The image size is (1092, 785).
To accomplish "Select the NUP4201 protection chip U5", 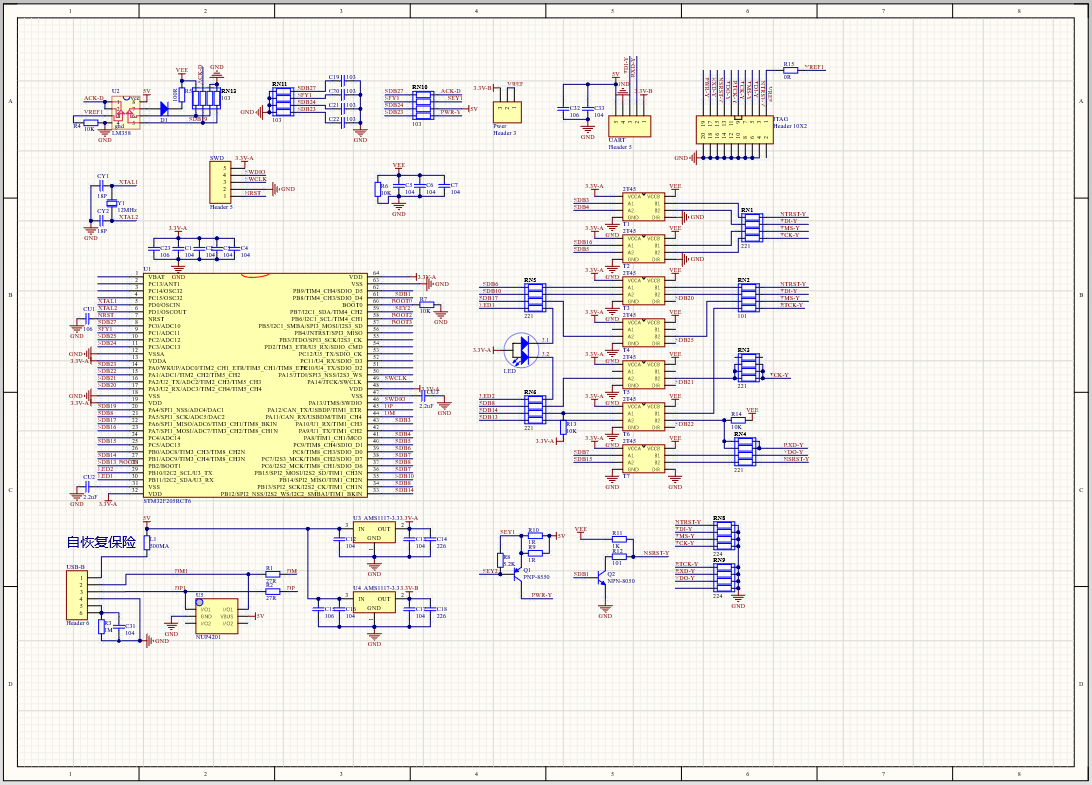I will pos(215,616).
